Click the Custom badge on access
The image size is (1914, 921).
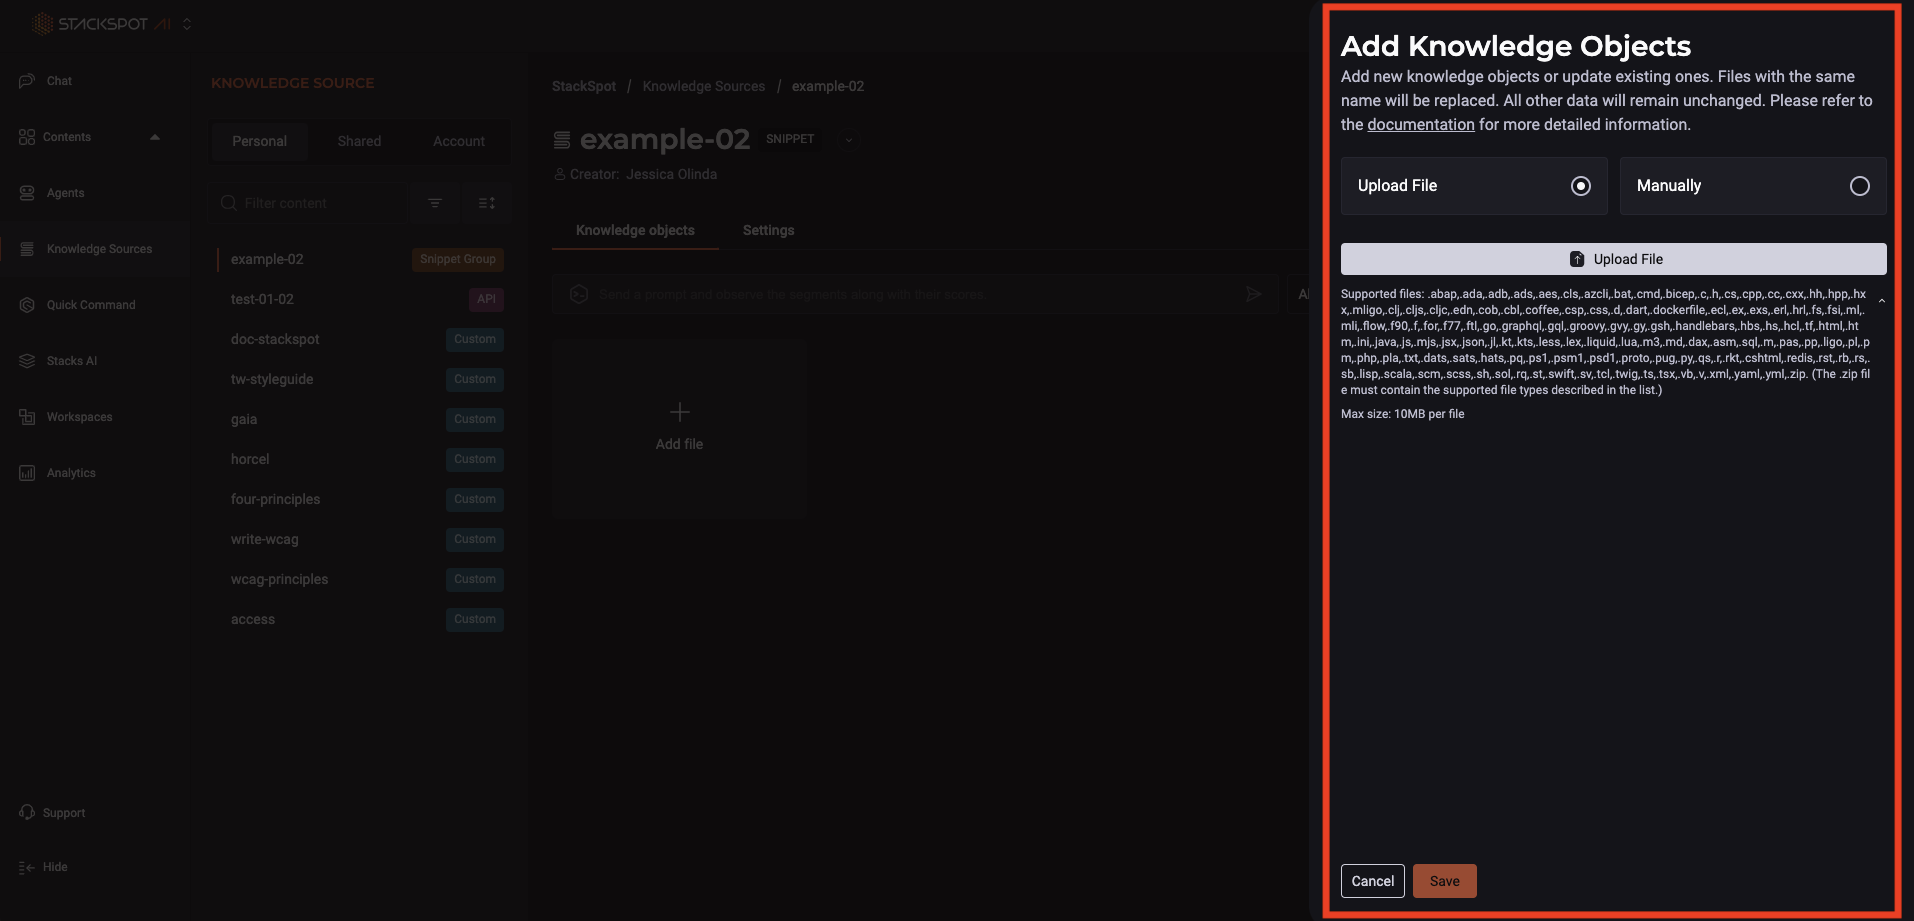[x=475, y=619]
